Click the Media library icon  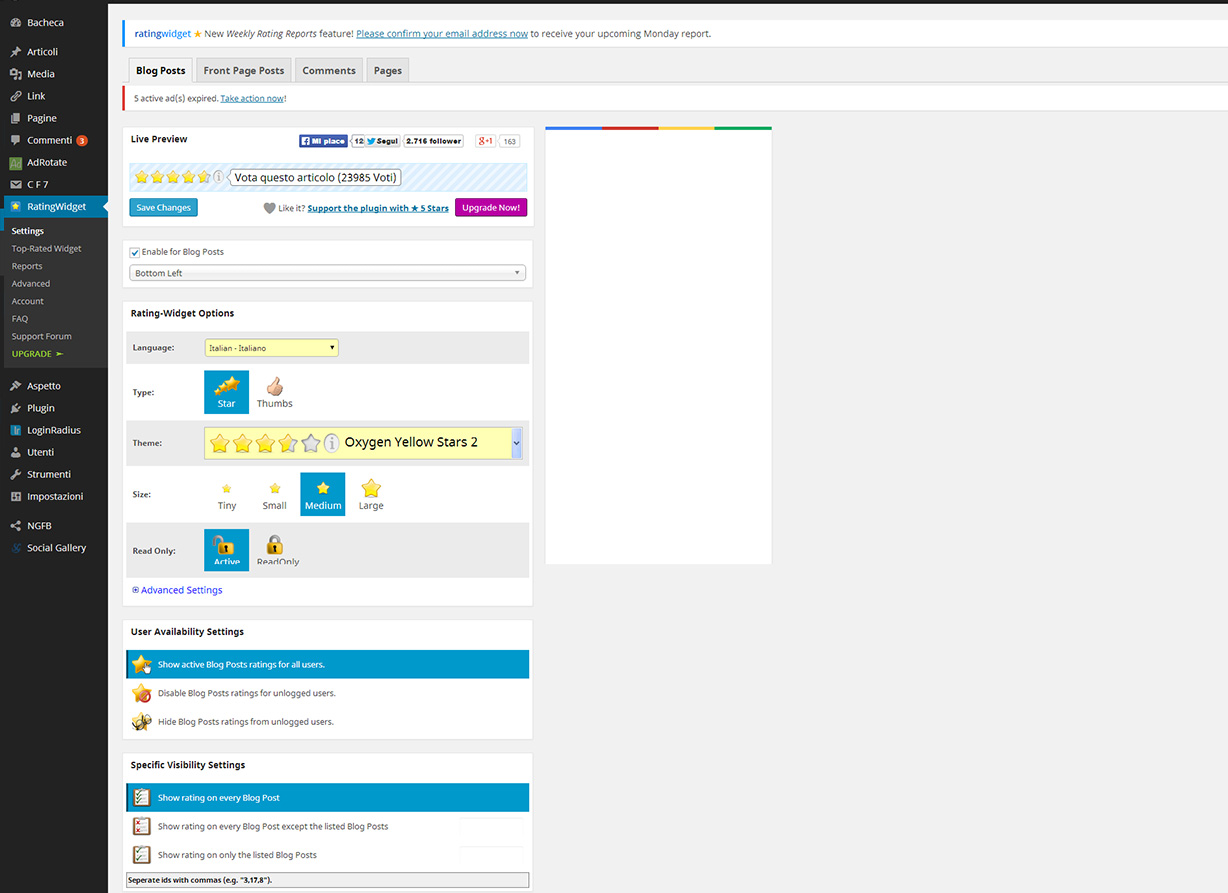coord(16,74)
